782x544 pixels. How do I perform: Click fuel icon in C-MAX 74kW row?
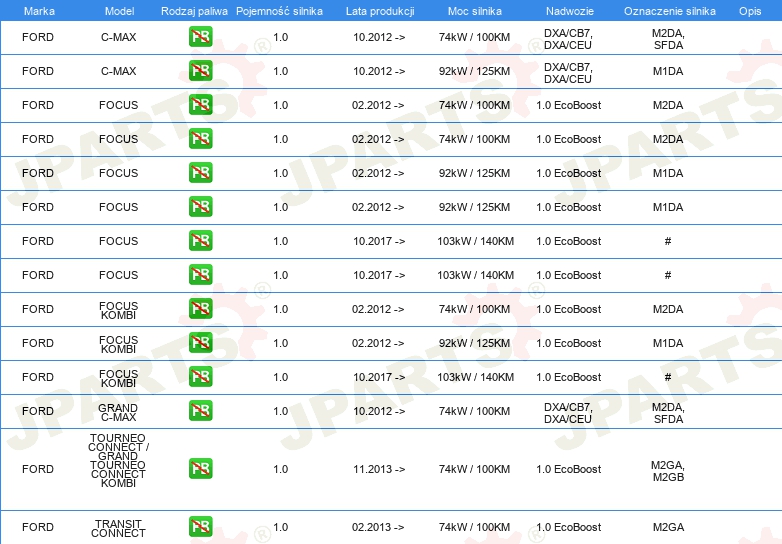(200, 37)
